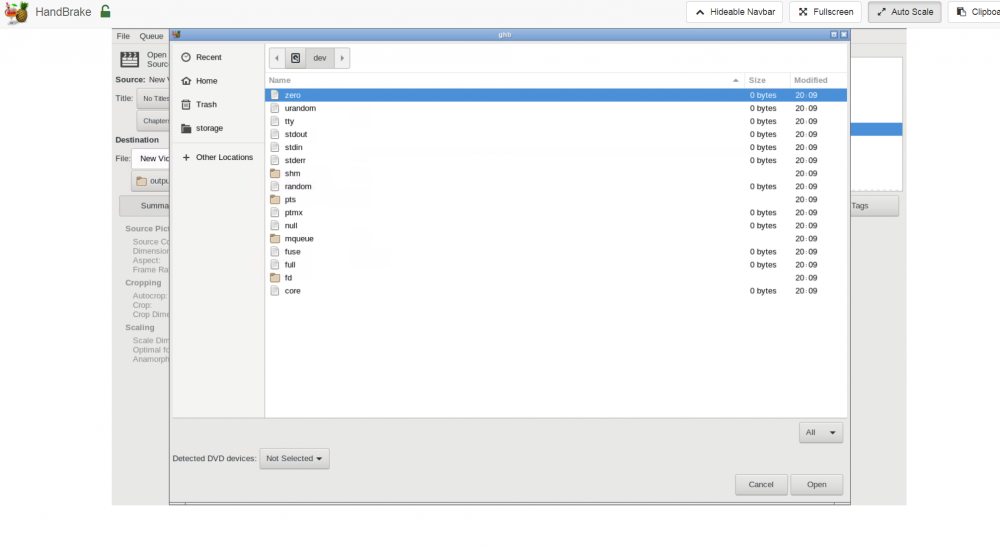Click the HandBrake logo icon
This screenshot has width=1000, height=547.
click(17, 12)
